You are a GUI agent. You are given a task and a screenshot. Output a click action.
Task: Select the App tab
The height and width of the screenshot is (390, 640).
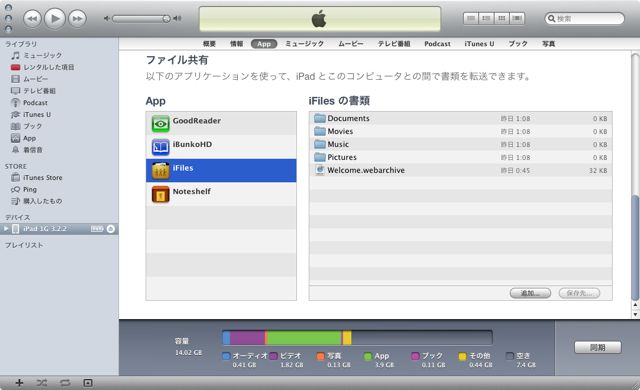pos(264,44)
